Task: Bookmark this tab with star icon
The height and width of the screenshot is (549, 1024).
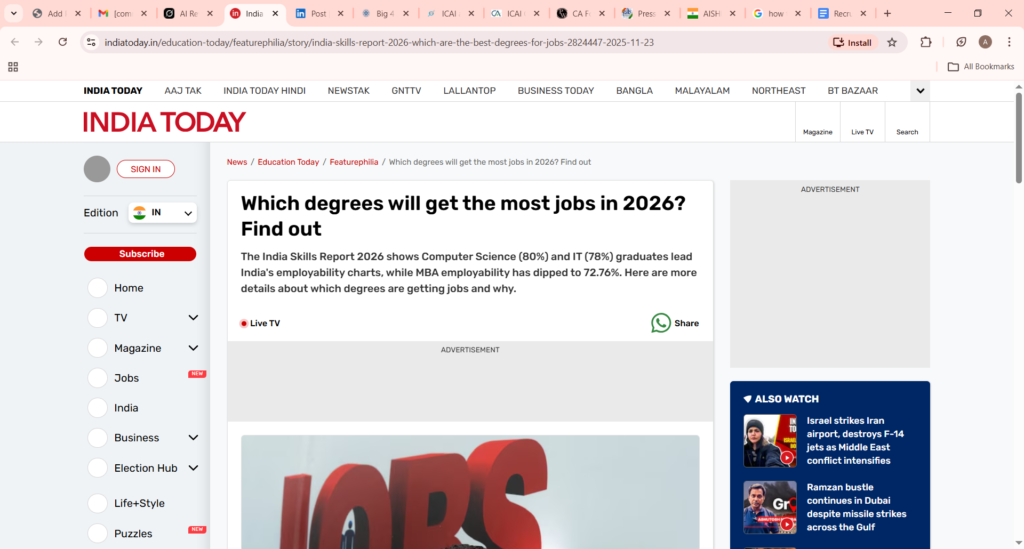Action: [892, 42]
